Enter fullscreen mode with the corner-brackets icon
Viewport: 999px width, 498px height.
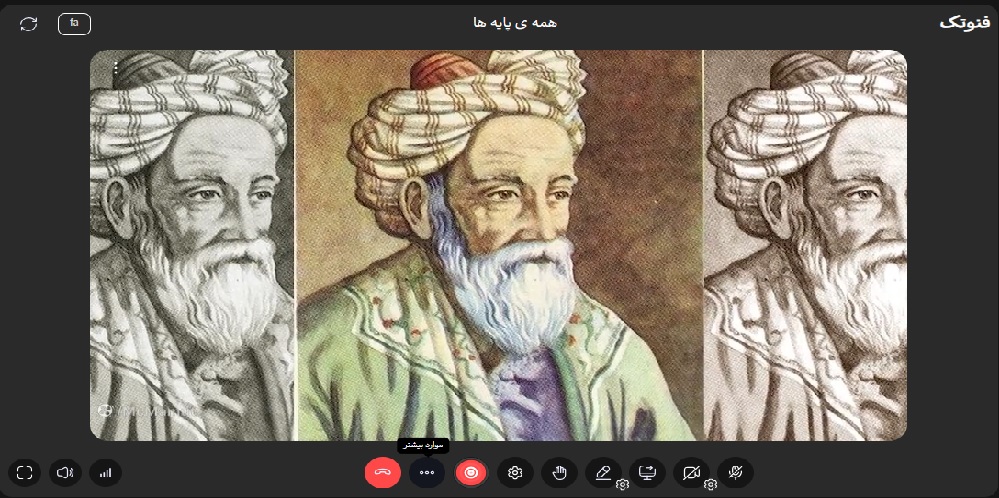click(x=25, y=473)
